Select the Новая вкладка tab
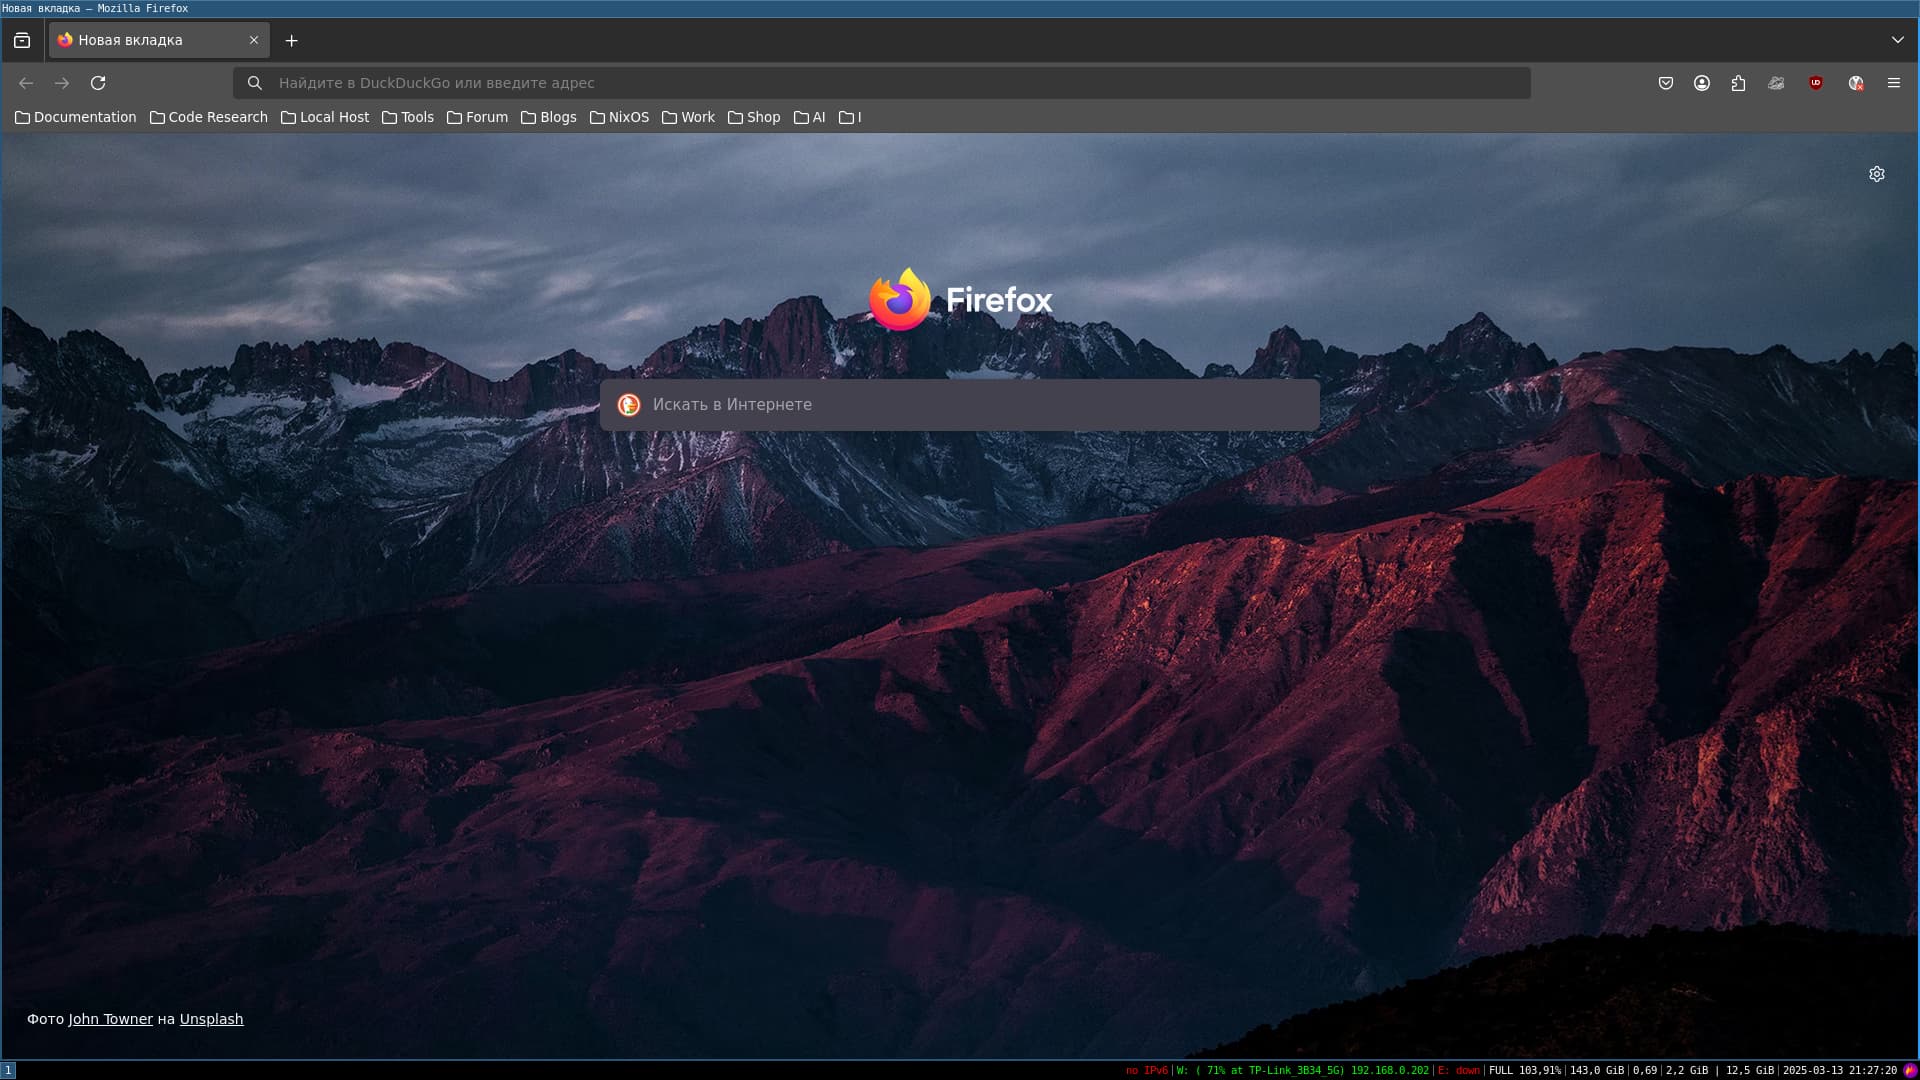The height and width of the screenshot is (1080, 1920). tap(150, 41)
